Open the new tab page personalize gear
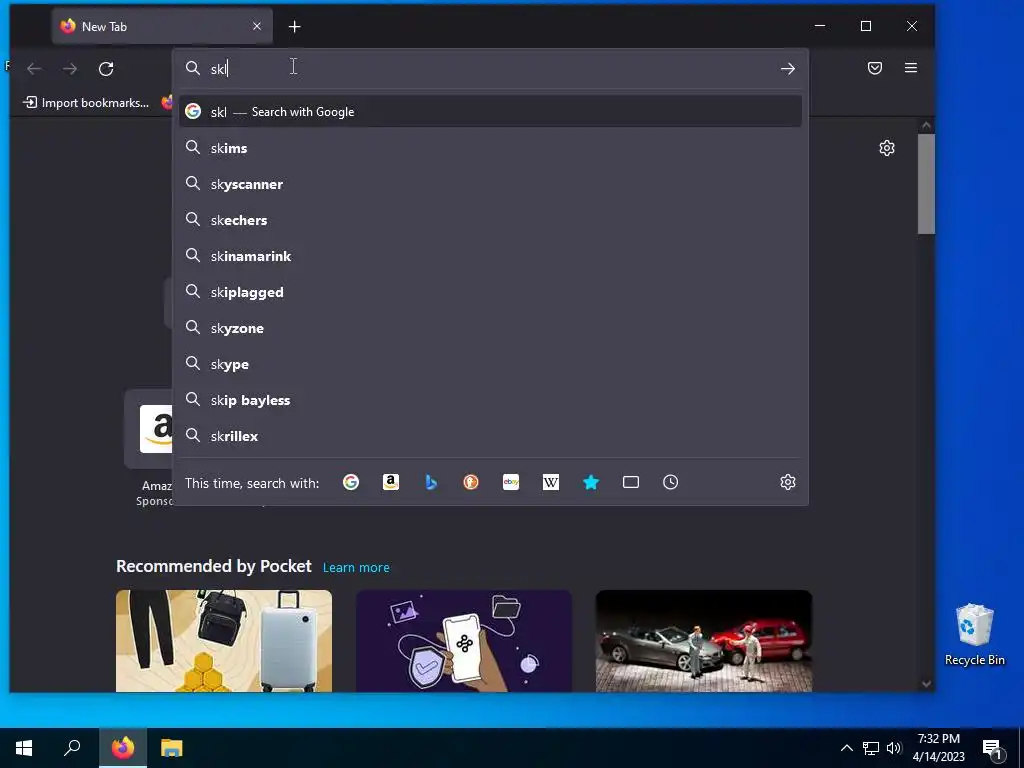1024x768 pixels. (x=886, y=148)
